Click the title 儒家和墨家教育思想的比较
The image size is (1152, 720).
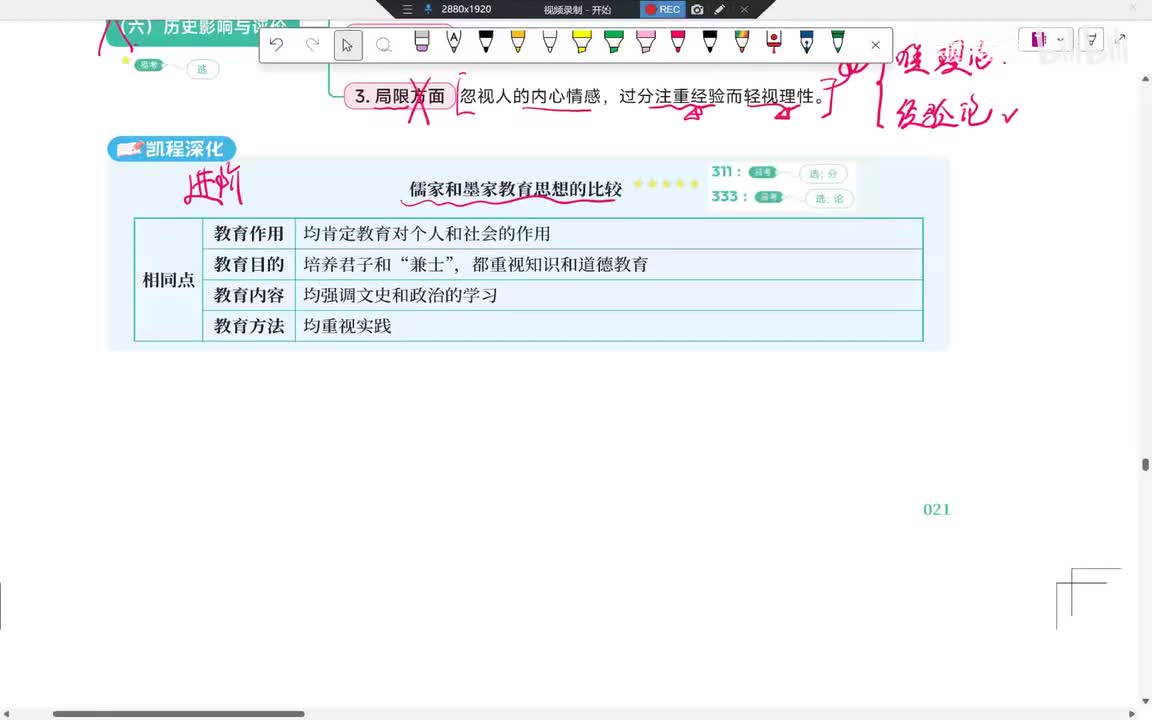(x=516, y=189)
